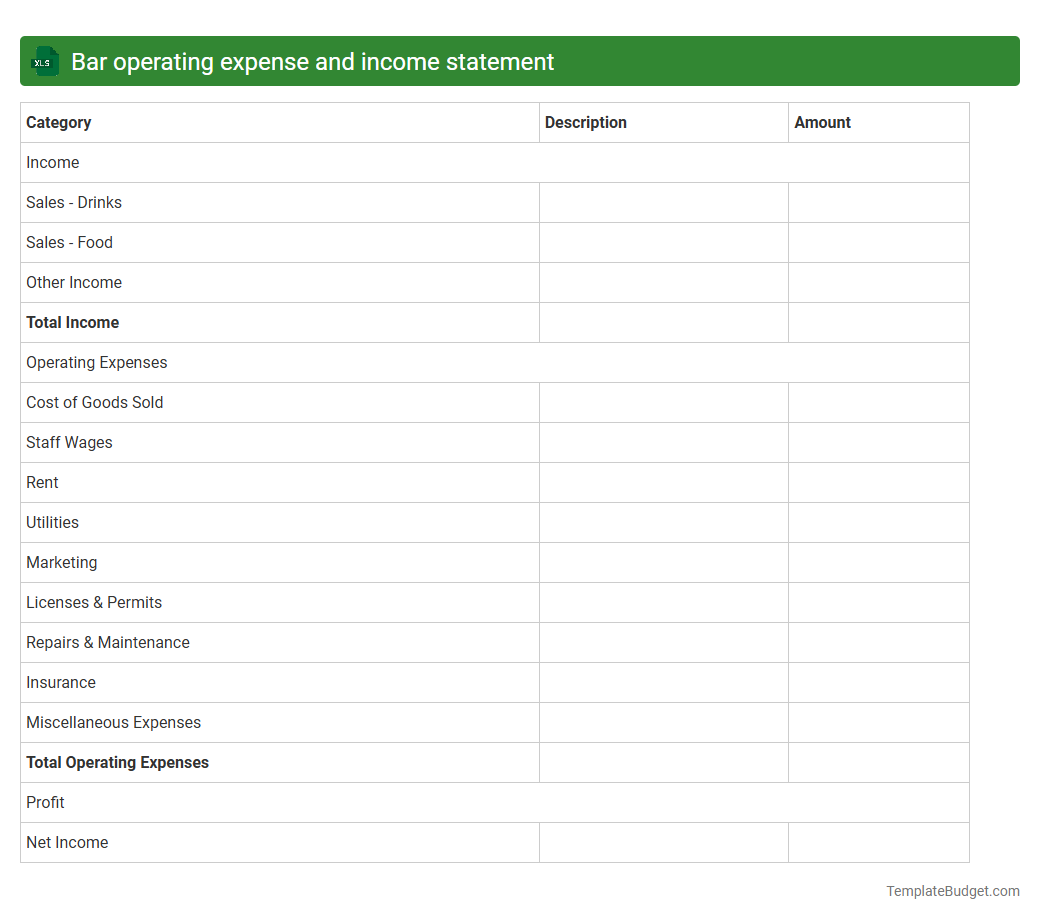Click the Sales - Food label
The height and width of the screenshot is (920, 1040).
pyautogui.click(x=69, y=242)
